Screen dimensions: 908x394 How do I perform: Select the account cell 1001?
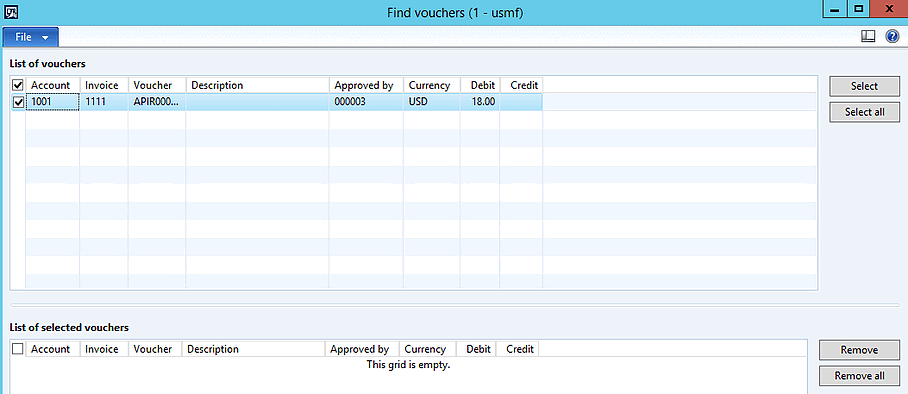[53, 103]
